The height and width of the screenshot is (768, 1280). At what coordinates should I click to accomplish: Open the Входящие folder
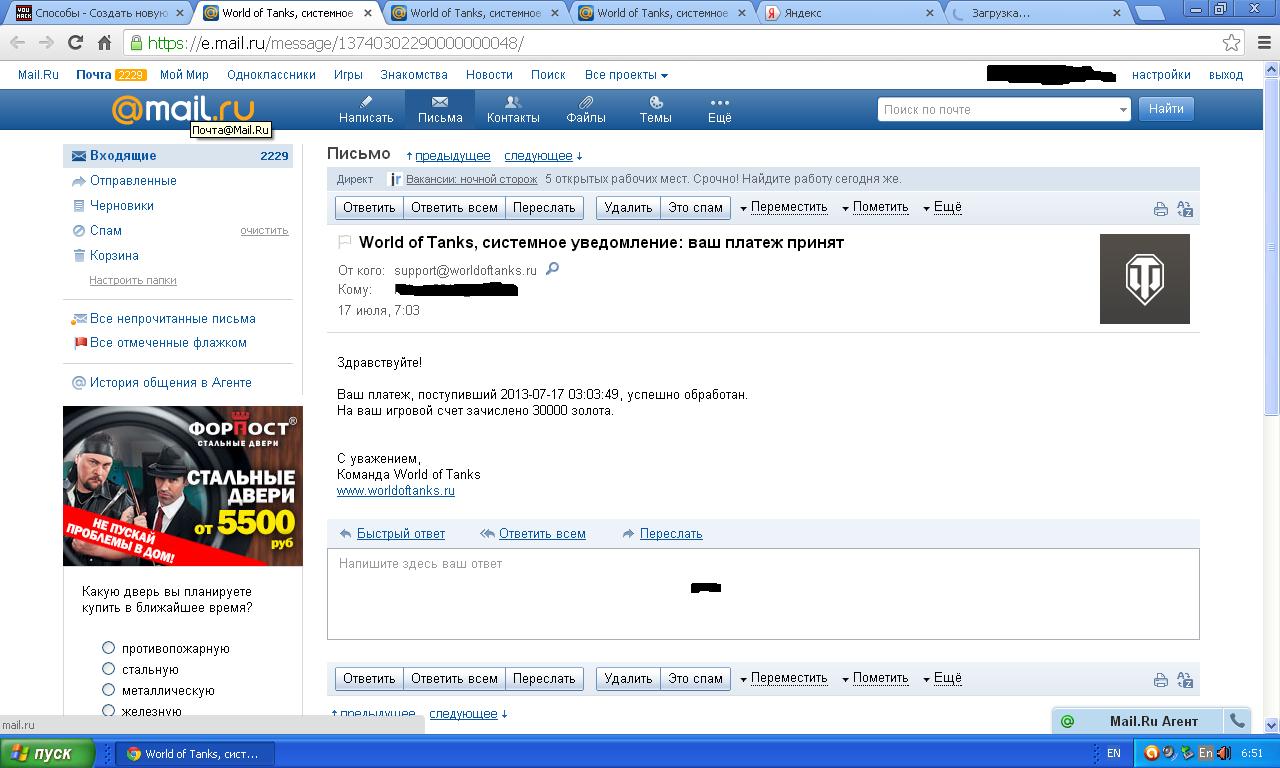(178, 156)
